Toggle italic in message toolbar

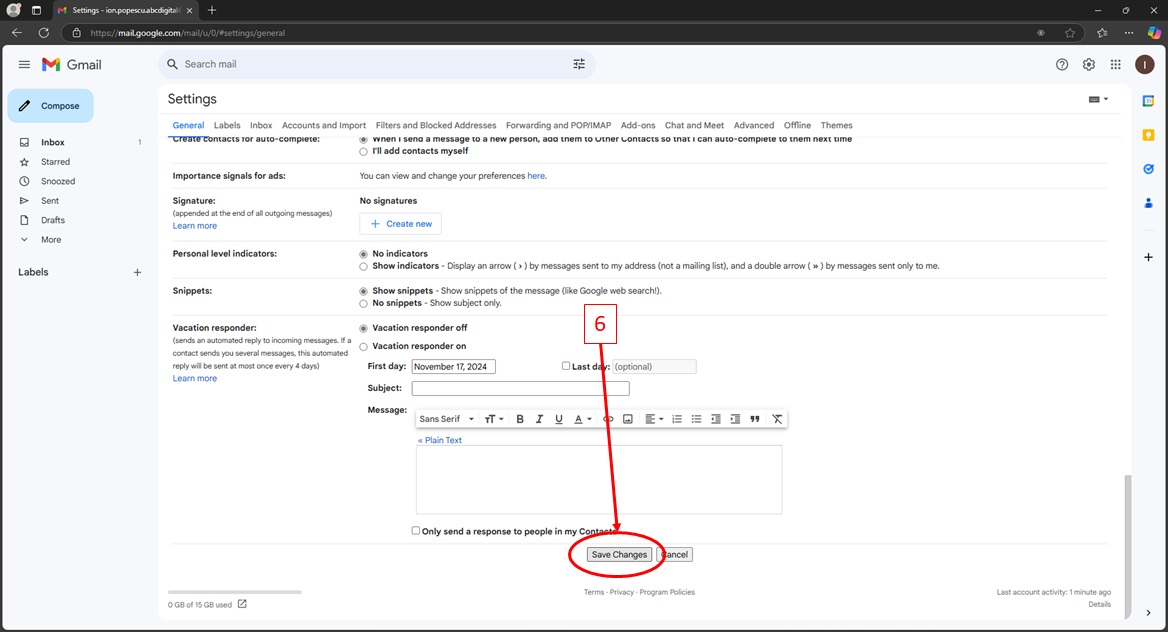pos(539,419)
